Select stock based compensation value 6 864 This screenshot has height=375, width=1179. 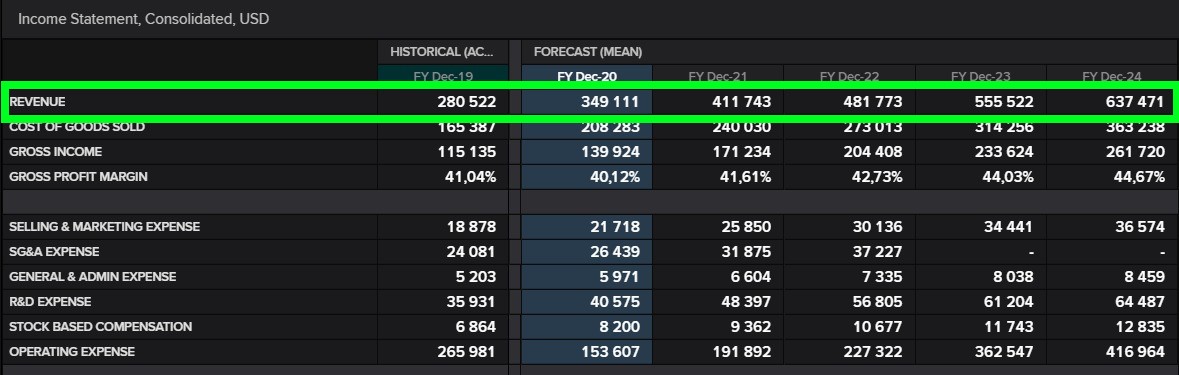click(475, 326)
